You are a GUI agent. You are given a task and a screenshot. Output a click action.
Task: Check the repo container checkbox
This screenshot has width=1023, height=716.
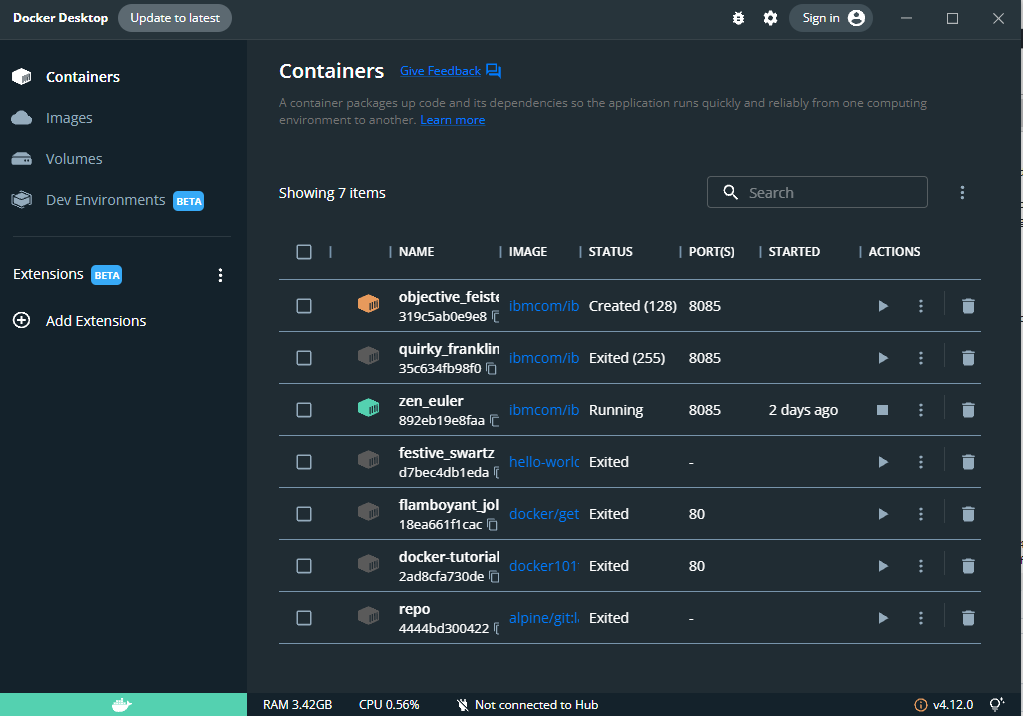click(x=304, y=617)
